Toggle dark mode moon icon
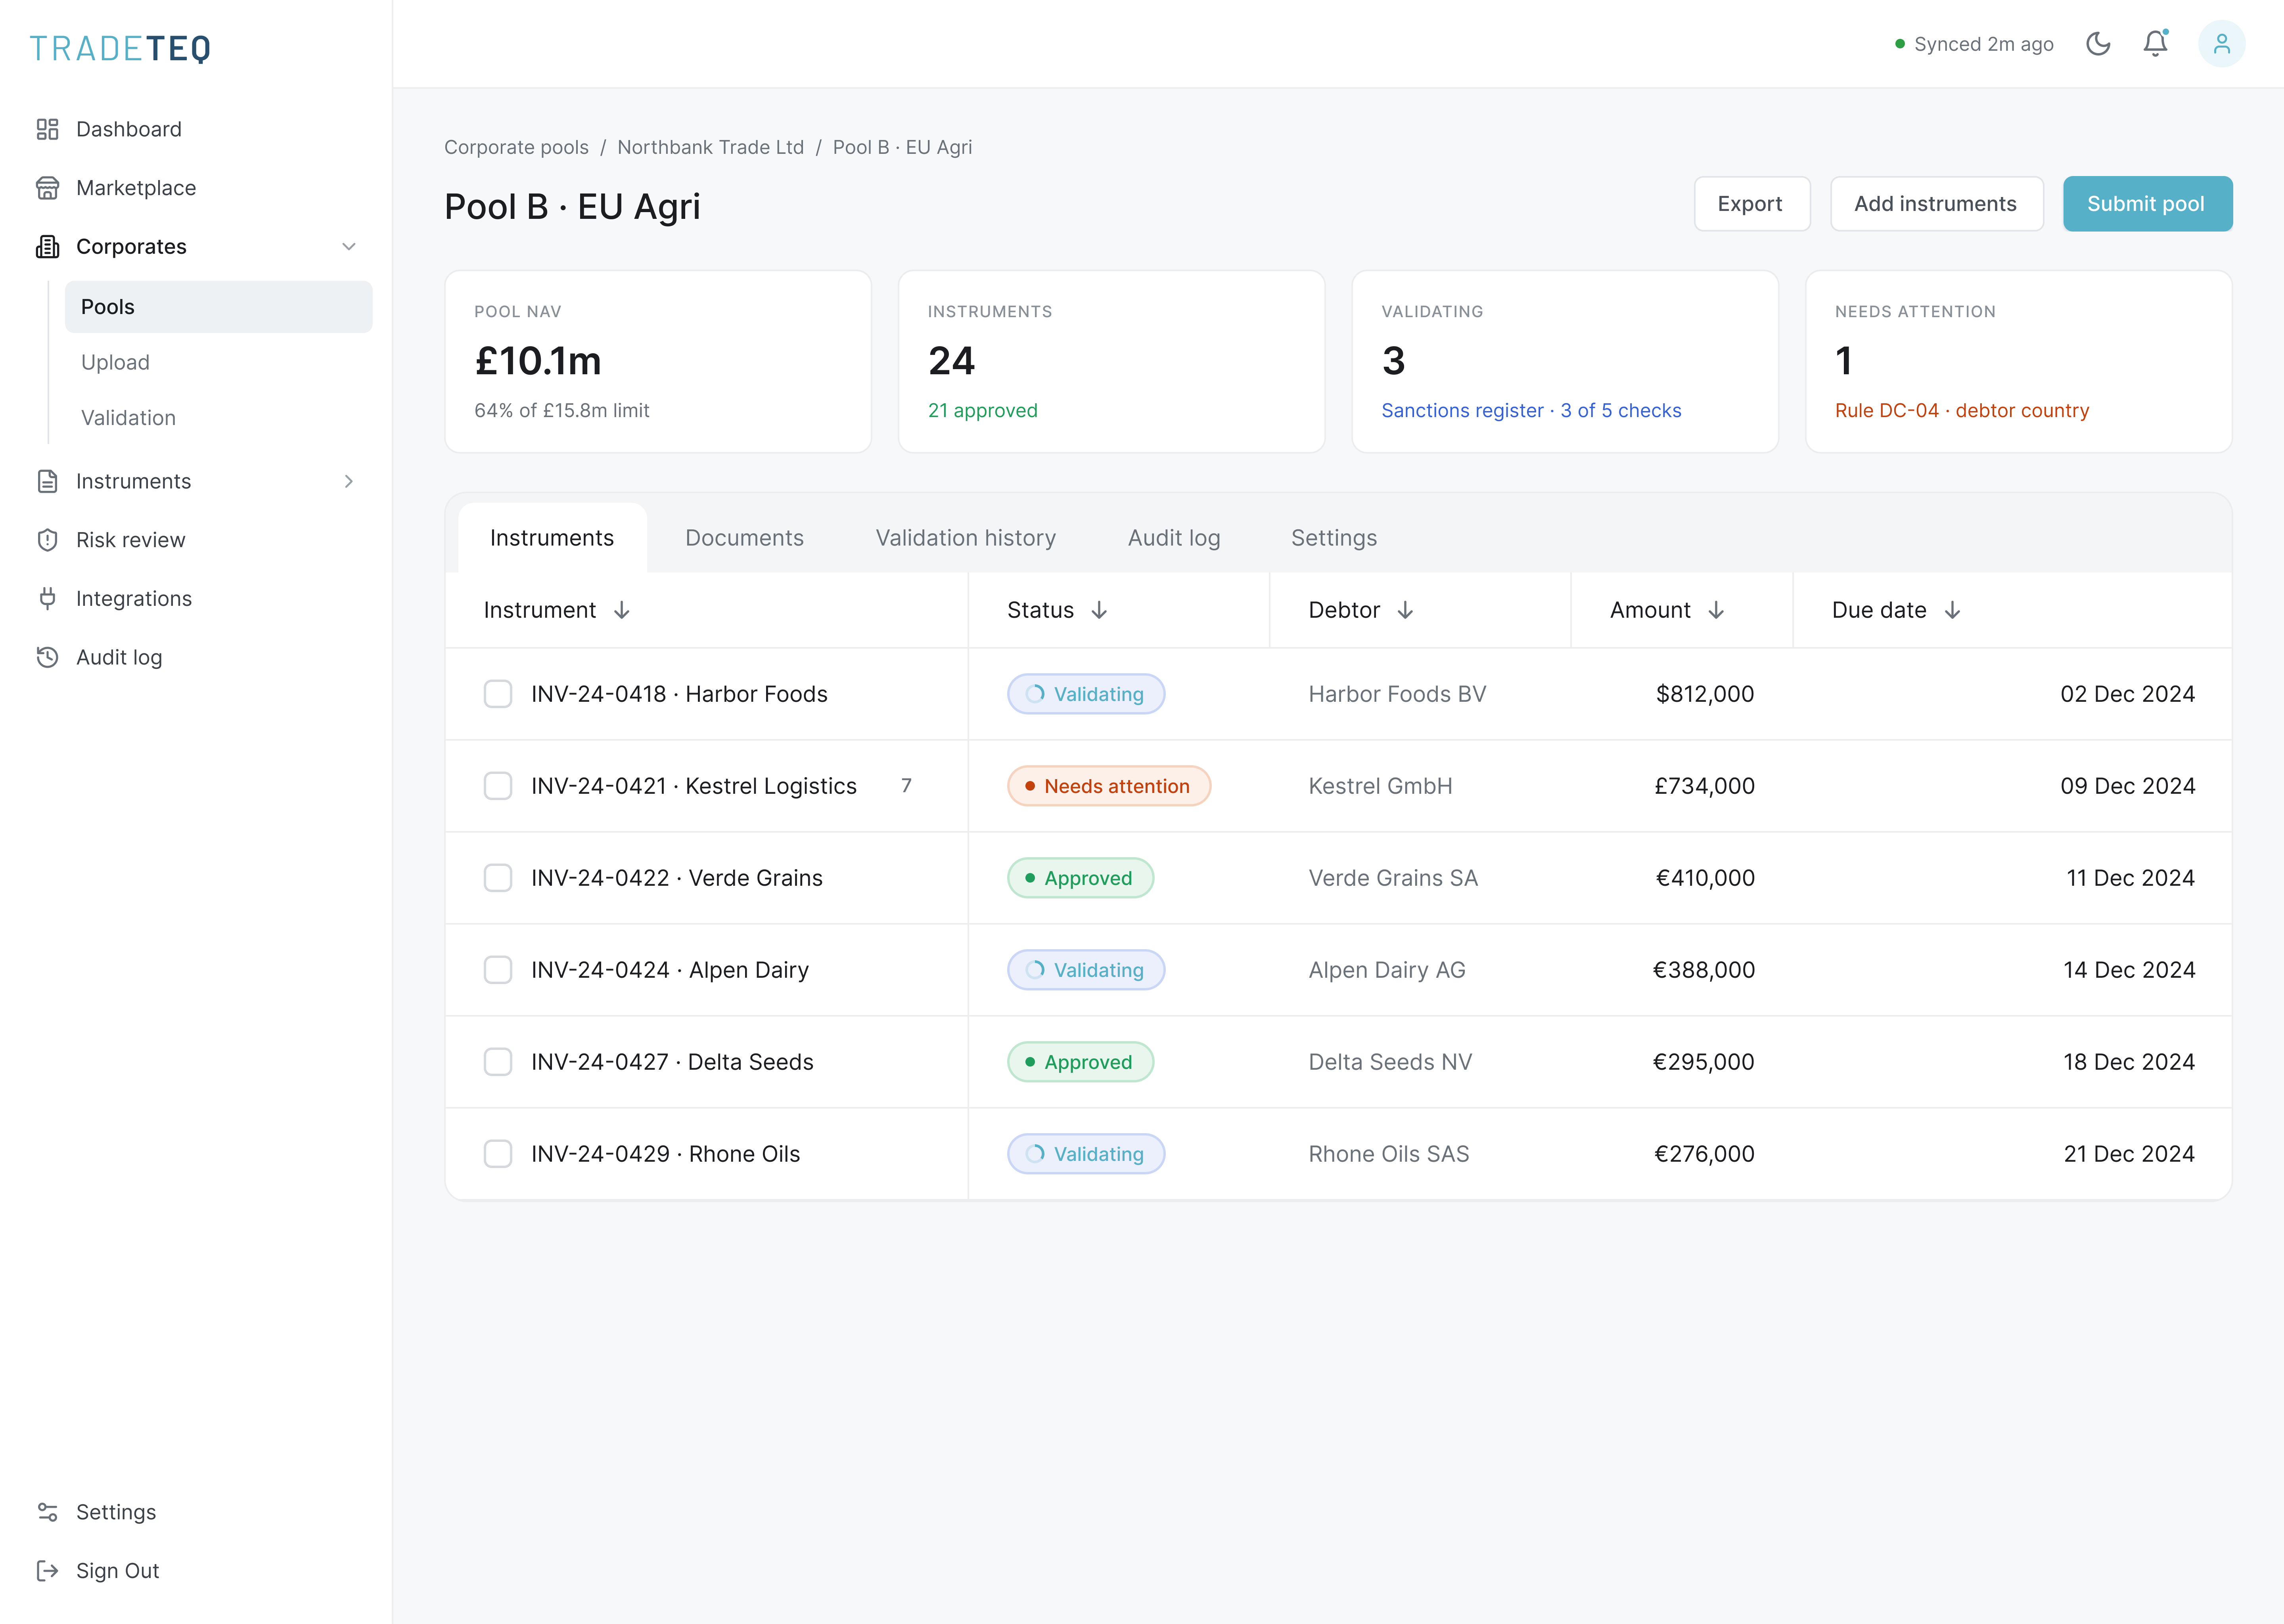 coord(2098,44)
